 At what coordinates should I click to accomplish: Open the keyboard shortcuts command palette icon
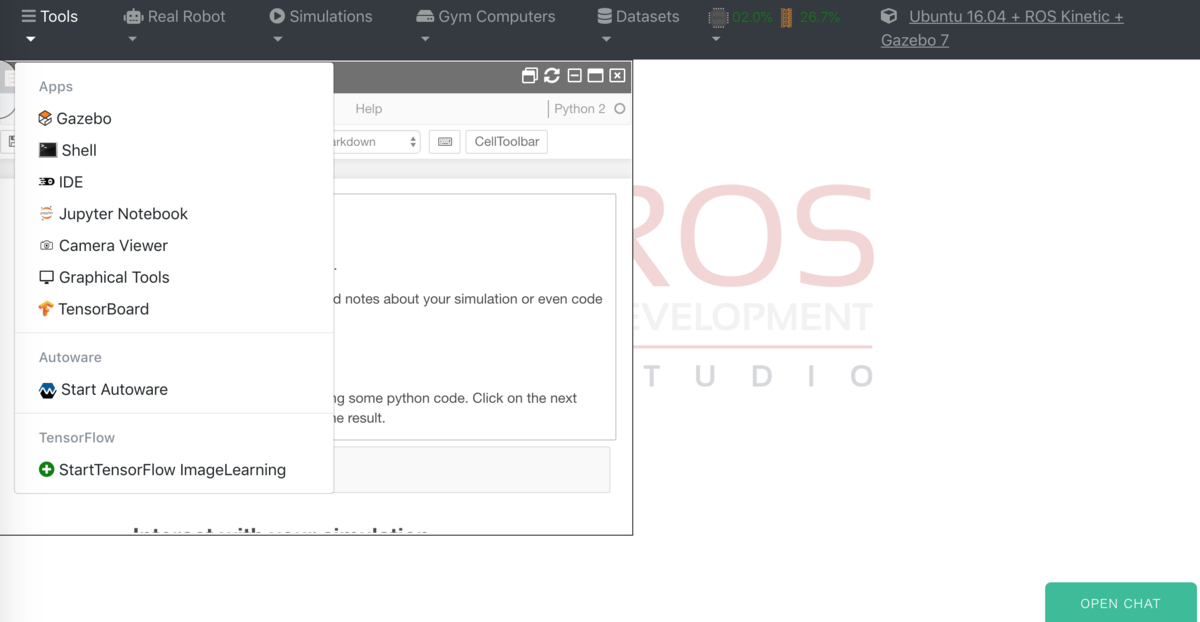pyautogui.click(x=444, y=141)
